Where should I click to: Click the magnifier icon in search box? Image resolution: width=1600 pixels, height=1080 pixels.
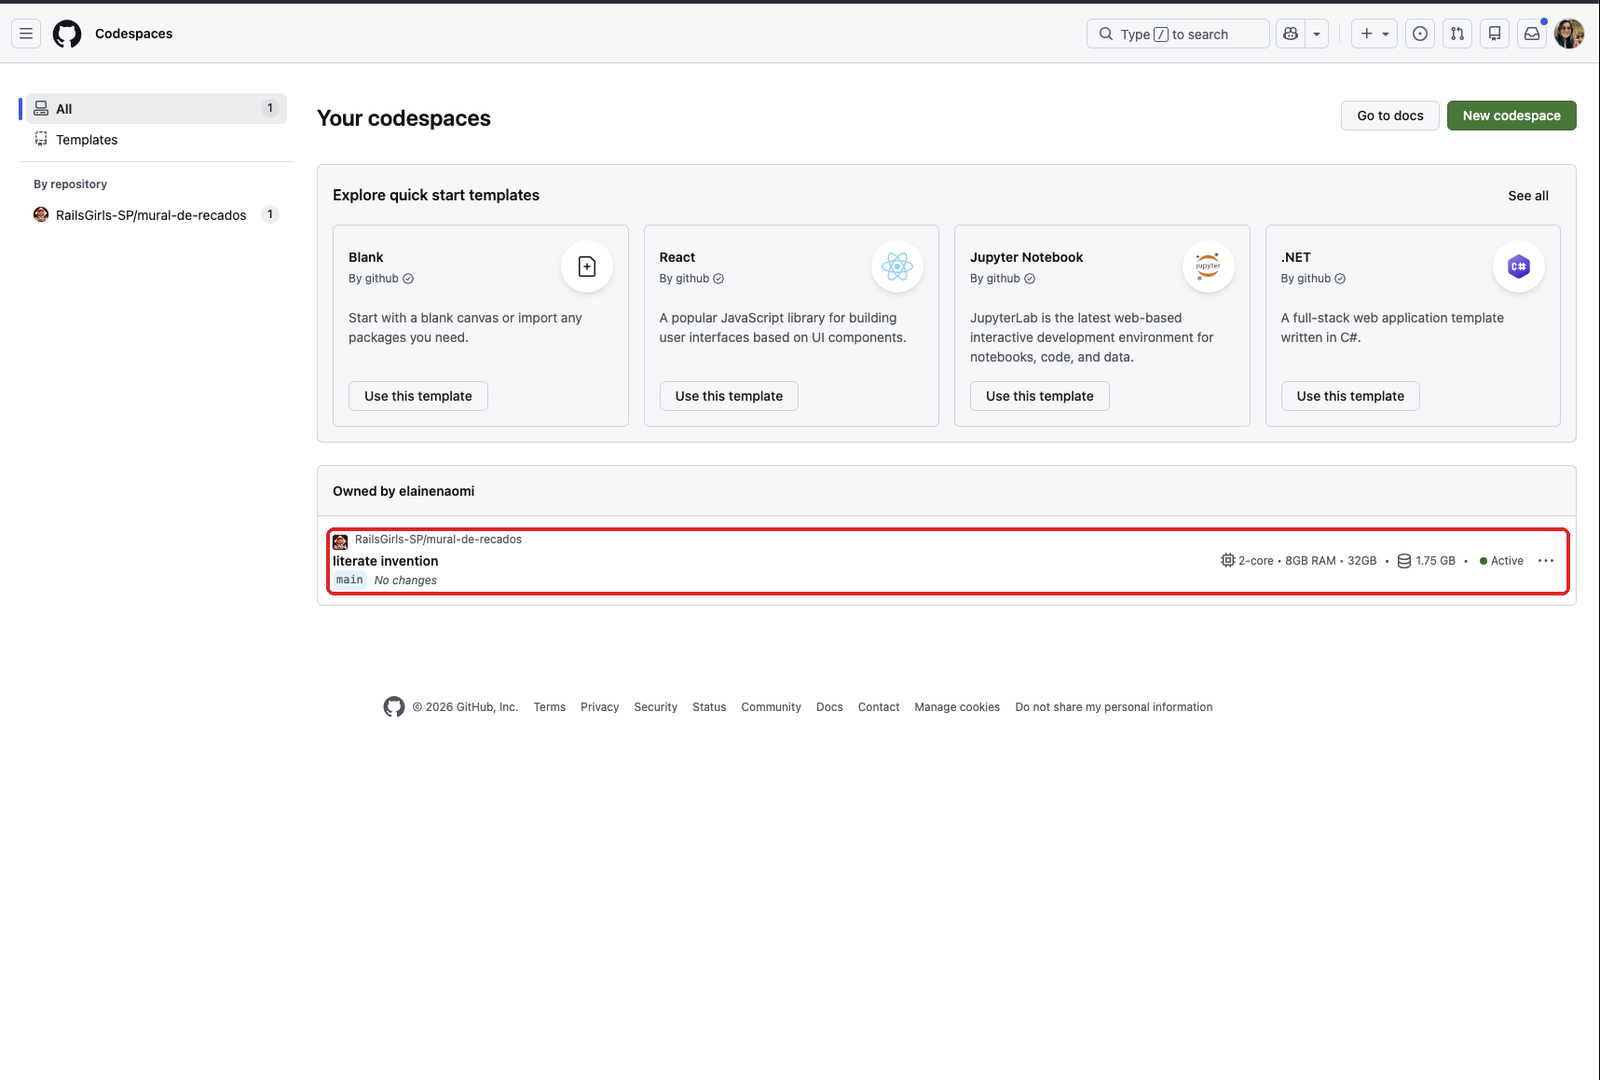1105,34
